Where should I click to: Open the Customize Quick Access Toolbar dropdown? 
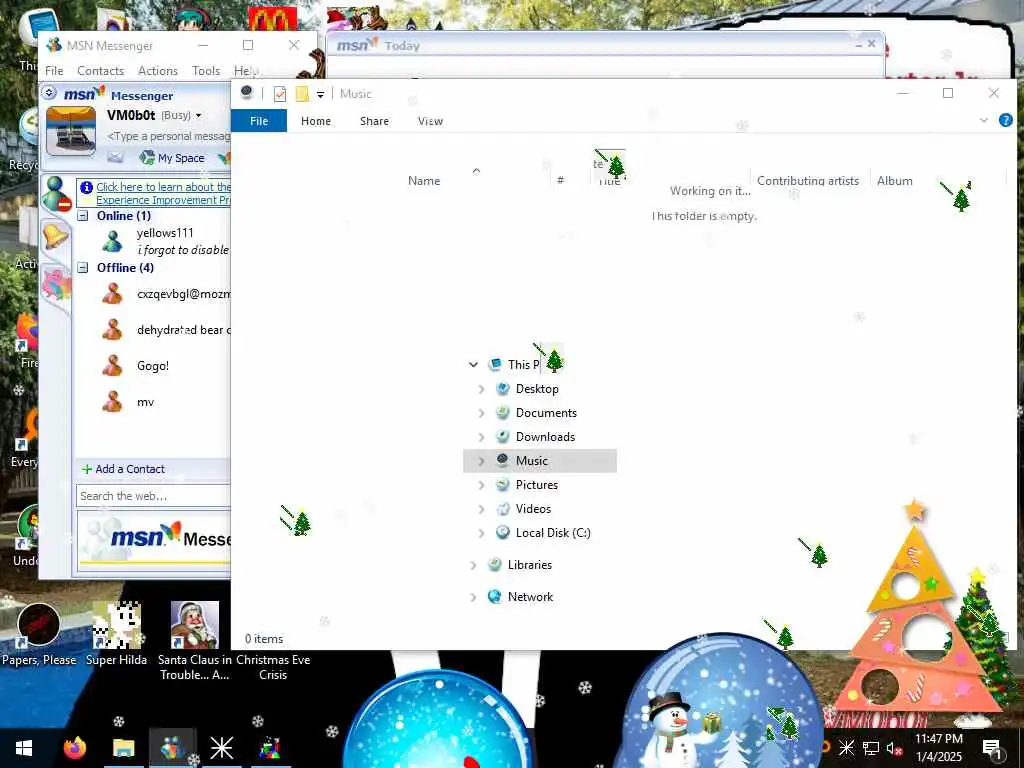[321, 95]
